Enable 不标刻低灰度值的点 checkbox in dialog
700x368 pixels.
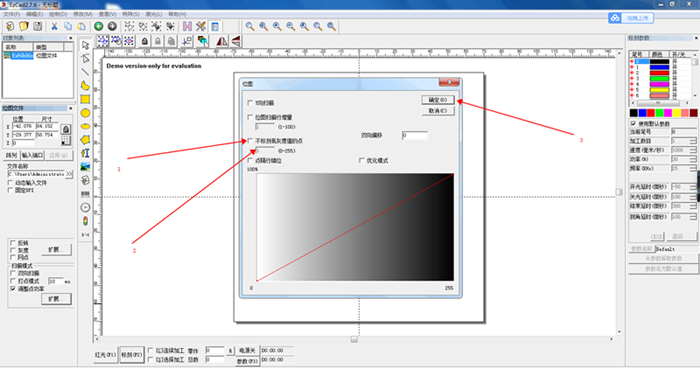click(x=250, y=141)
